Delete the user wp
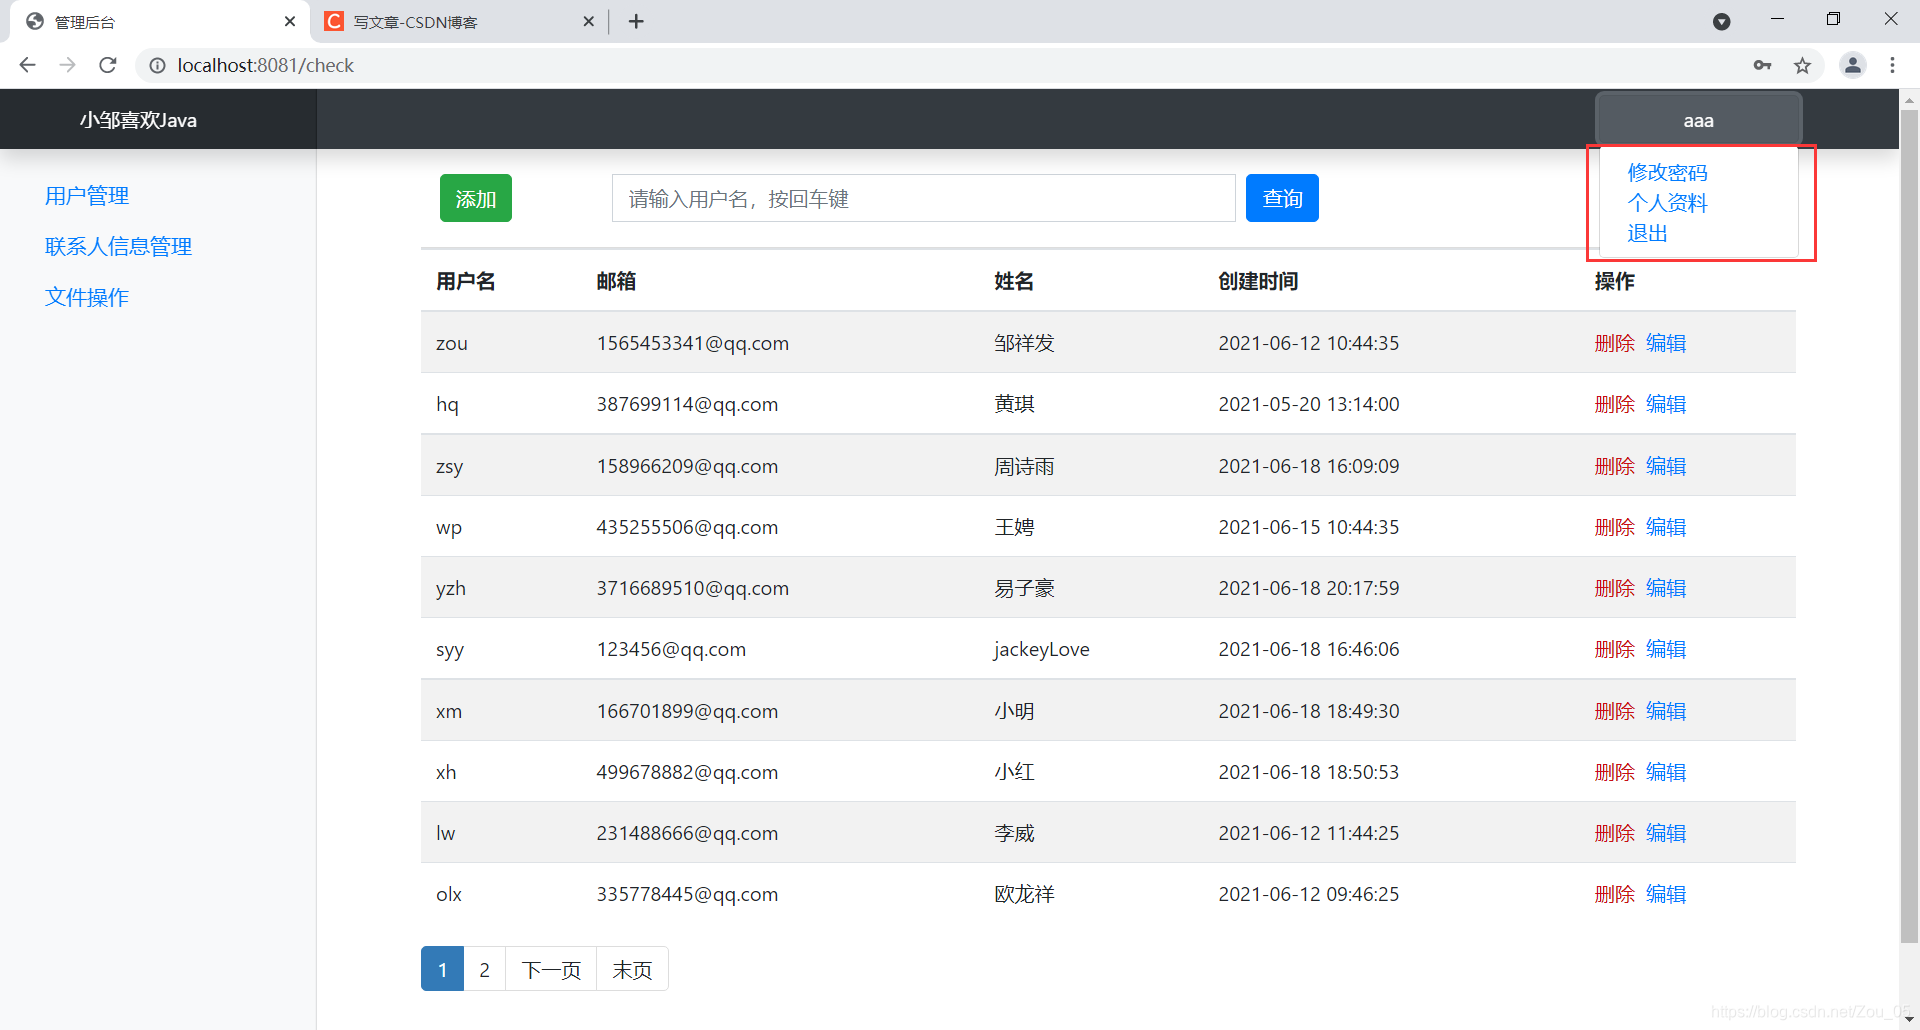The height and width of the screenshot is (1030, 1920). (x=1614, y=527)
